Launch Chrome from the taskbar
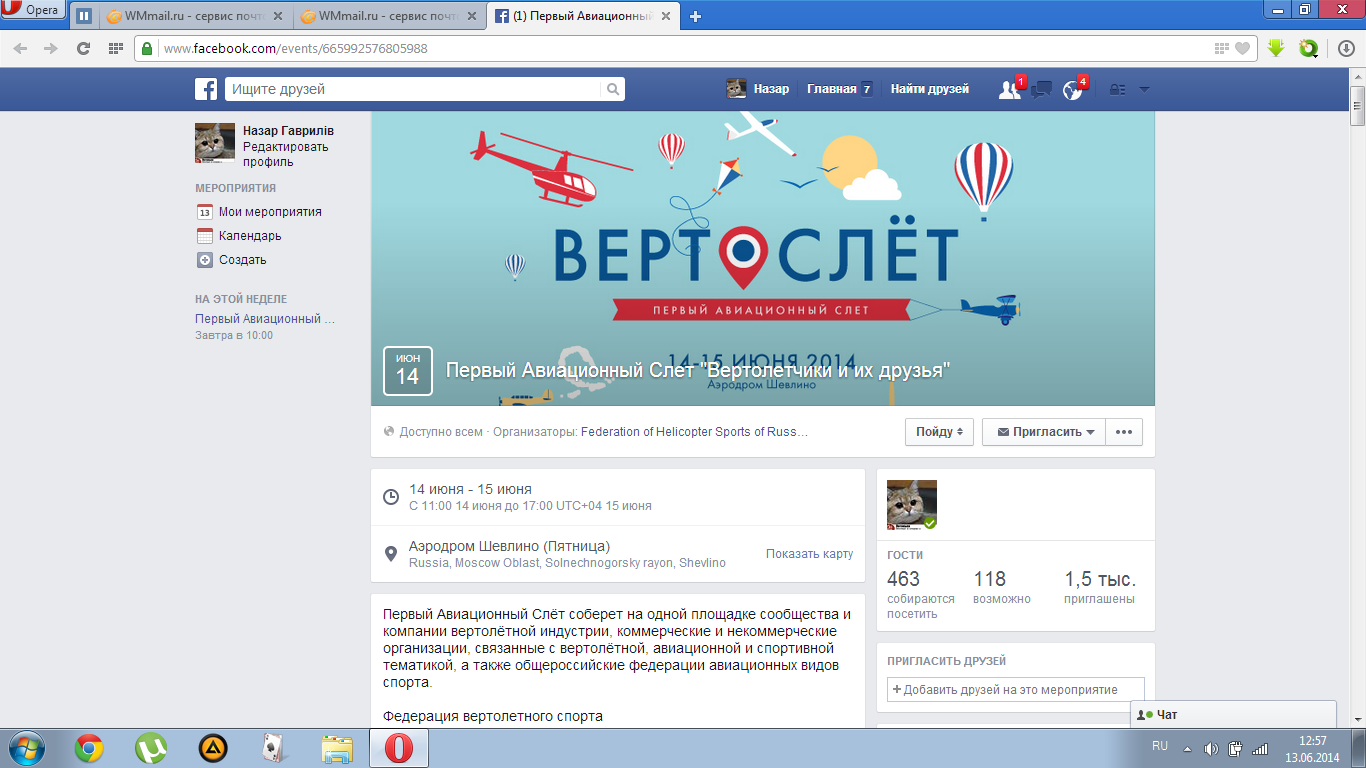1366x768 pixels. point(89,748)
